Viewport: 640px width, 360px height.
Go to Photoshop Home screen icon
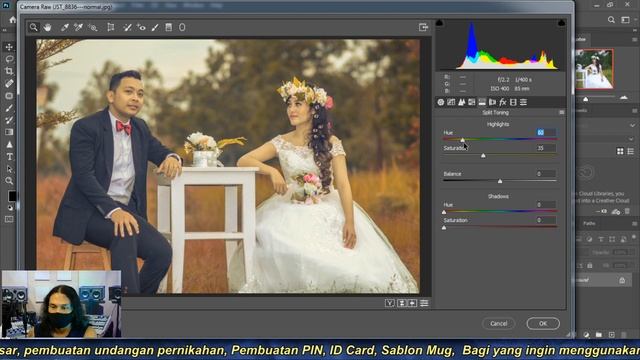[x=13, y=20]
